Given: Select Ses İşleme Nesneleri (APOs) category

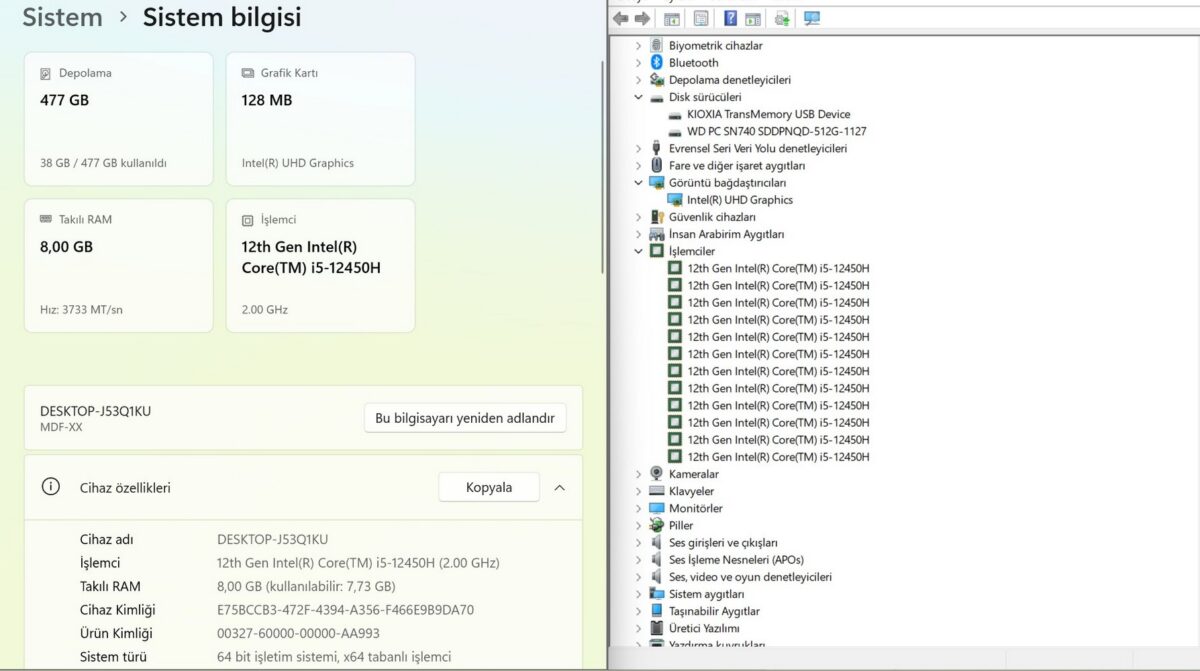Looking at the screenshot, I should [x=736, y=560].
